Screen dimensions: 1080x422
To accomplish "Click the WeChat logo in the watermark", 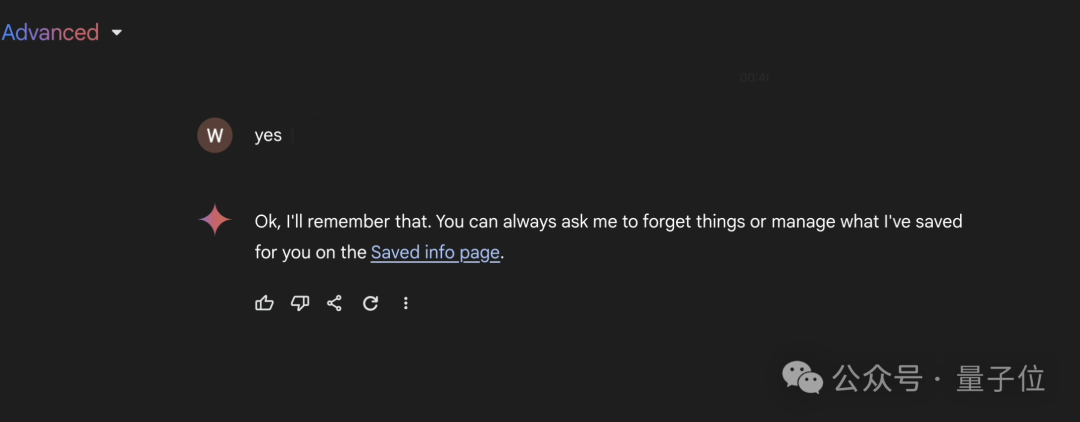I will pos(803,378).
